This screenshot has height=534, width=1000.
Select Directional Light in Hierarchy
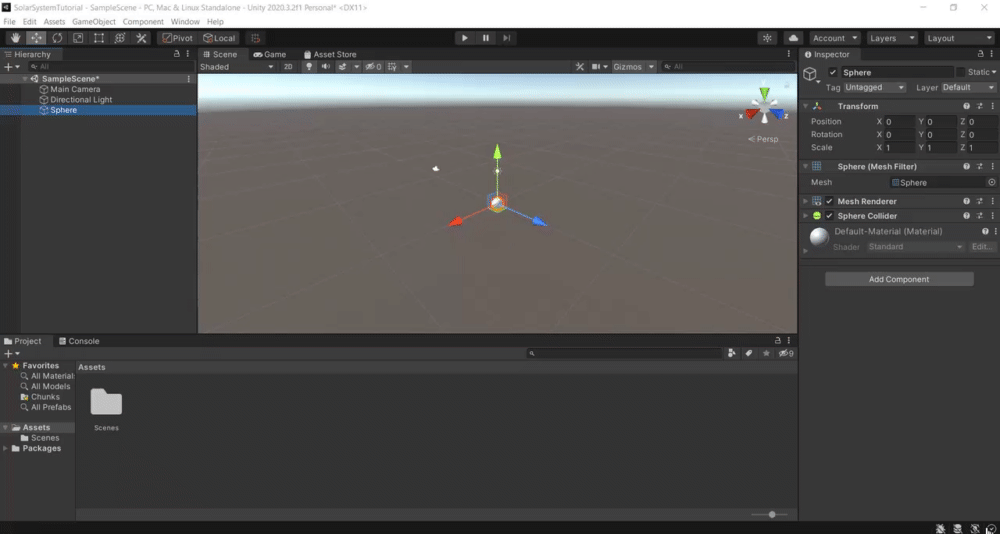(81, 100)
